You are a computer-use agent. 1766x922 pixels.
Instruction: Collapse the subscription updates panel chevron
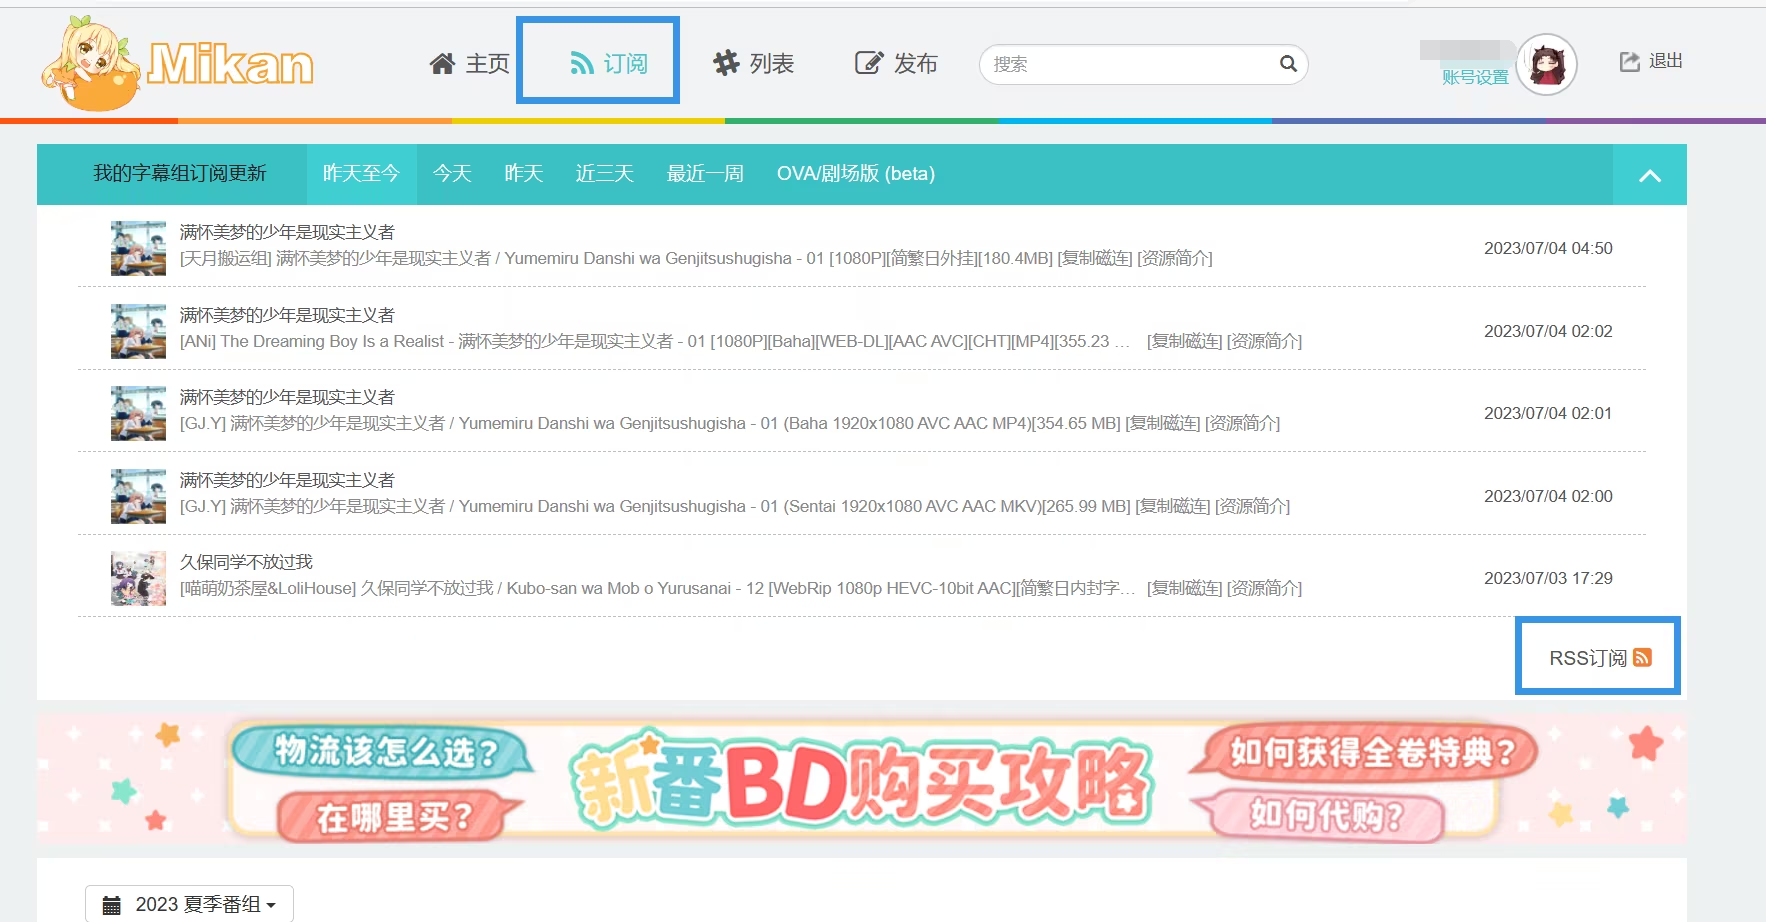point(1649,174)
